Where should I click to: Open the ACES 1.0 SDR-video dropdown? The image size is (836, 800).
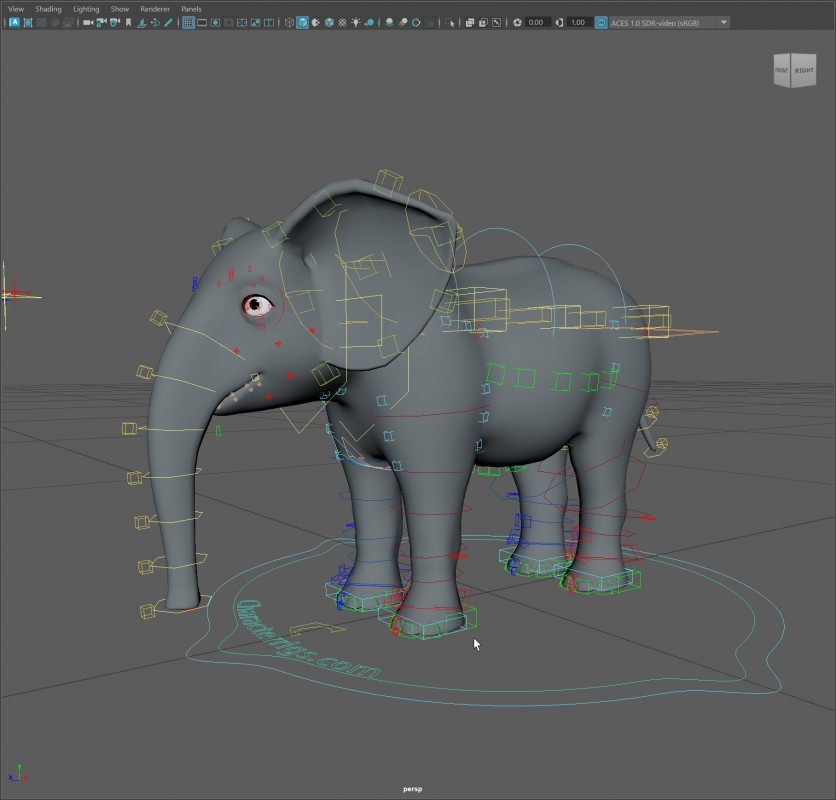point(724,22)
